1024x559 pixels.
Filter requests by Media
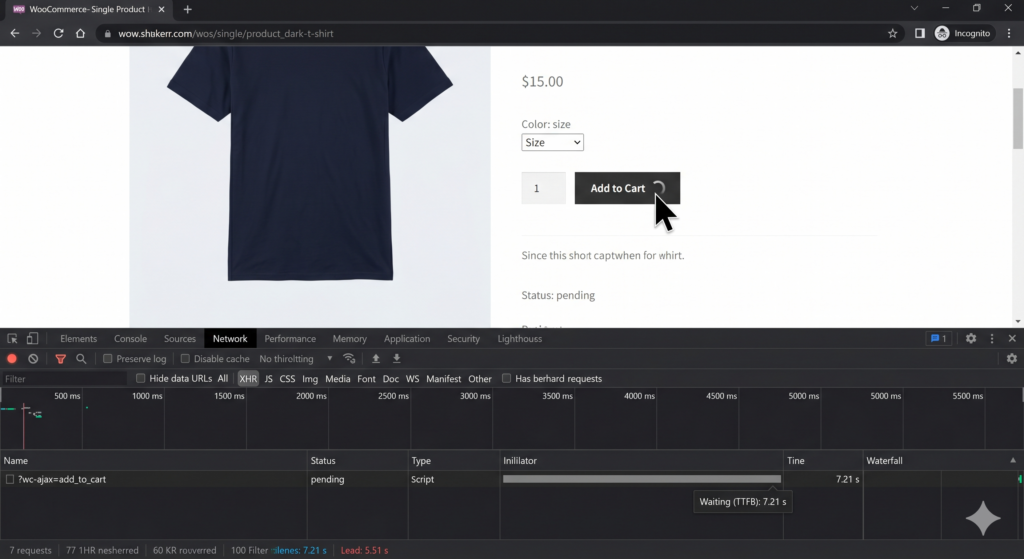(x=338, y=379)
